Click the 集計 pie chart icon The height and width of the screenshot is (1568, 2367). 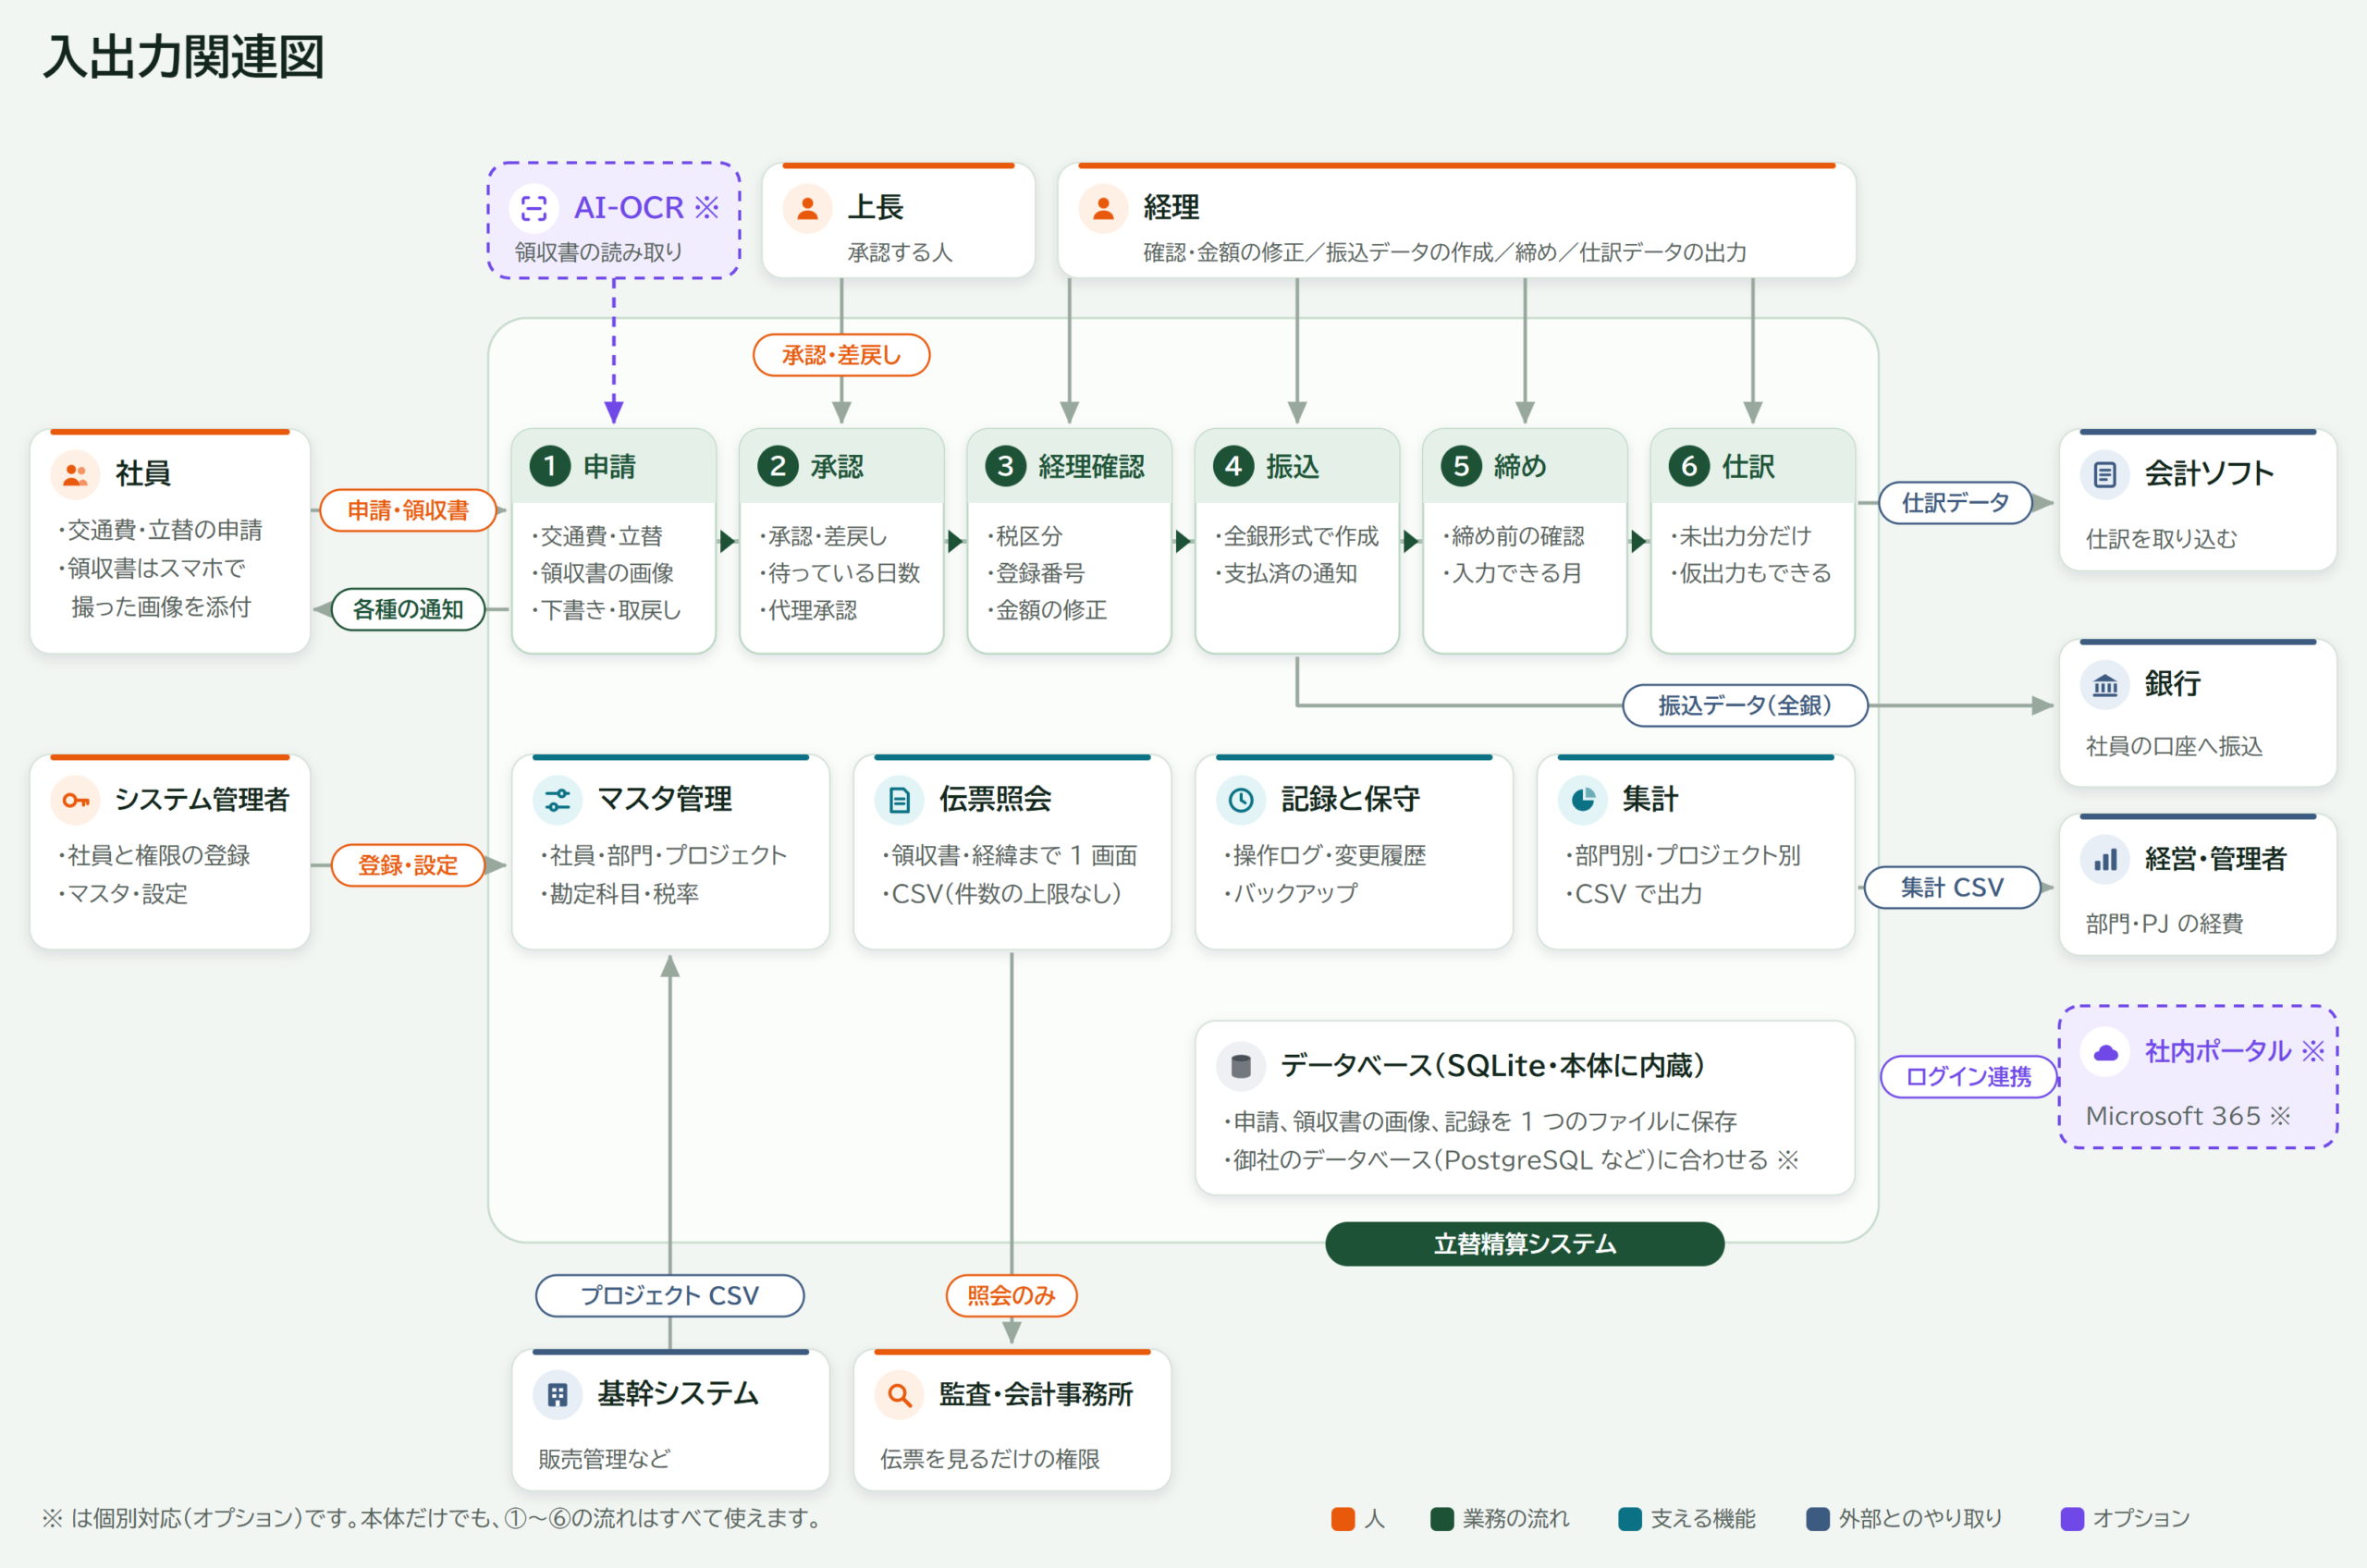(x=1583, y=800)
